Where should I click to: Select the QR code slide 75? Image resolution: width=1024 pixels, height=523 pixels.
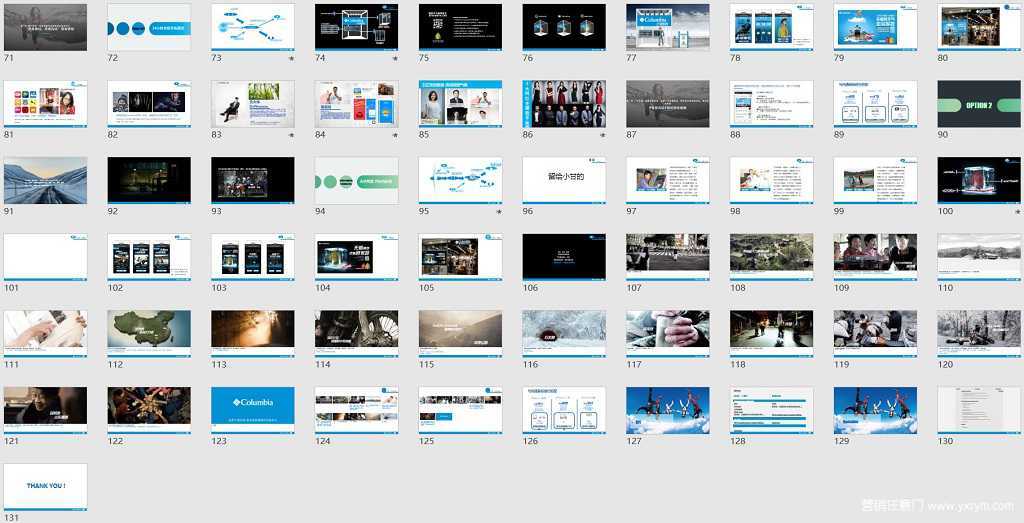(460, 27)
